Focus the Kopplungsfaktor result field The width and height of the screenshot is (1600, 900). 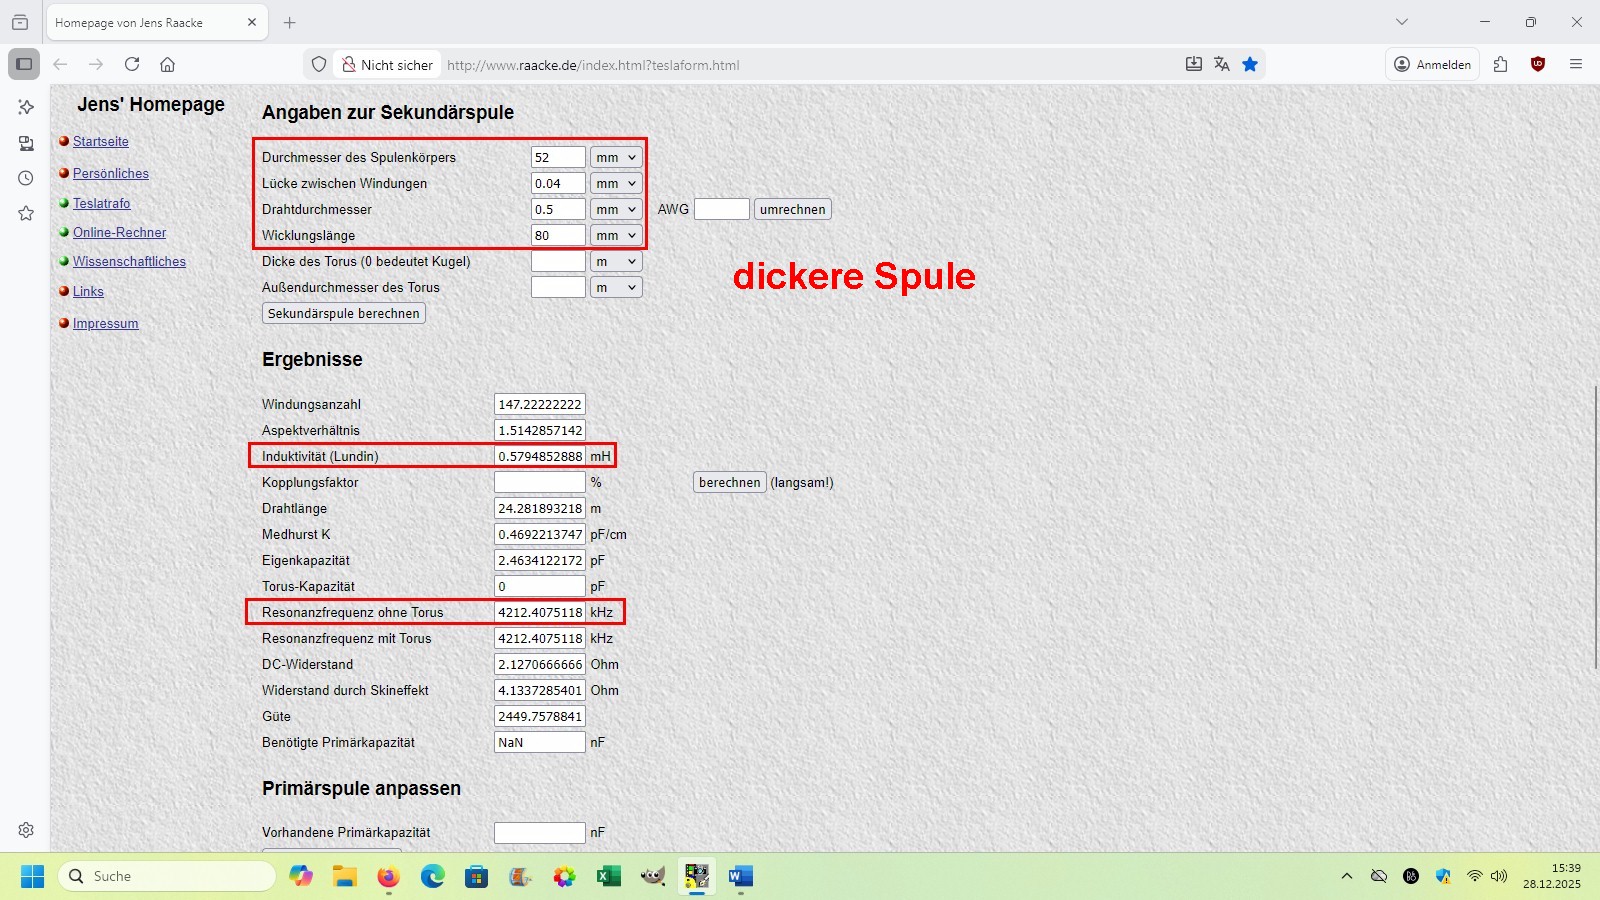540,482
